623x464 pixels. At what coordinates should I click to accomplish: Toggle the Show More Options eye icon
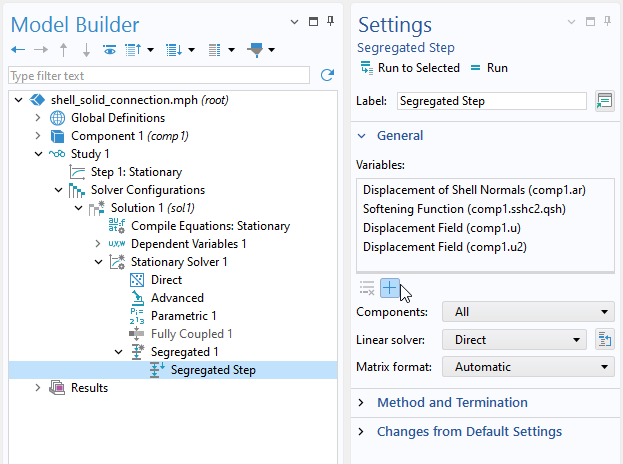click(109, 50)
